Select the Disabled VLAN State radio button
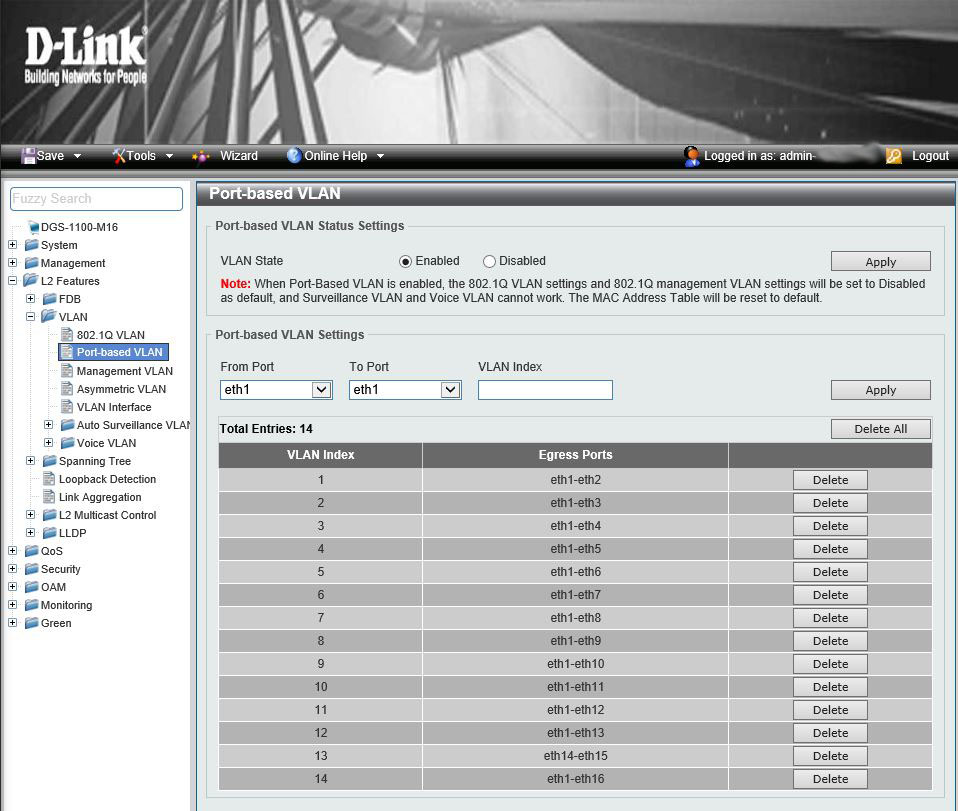The image size is (958, 811). point(489,262)
